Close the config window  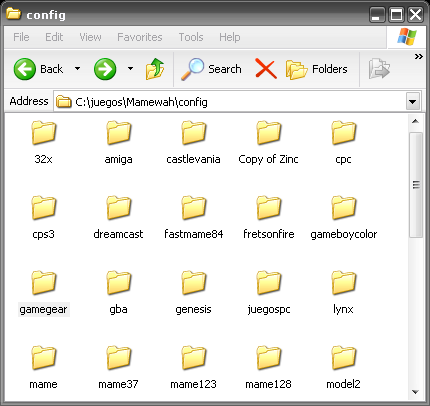point(416,15)
